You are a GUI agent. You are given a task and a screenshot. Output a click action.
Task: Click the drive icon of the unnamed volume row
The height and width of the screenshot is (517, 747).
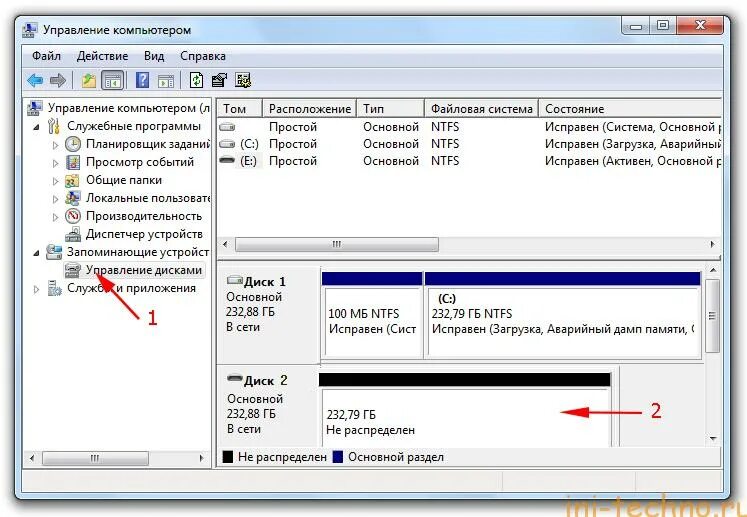click(227, 127)
